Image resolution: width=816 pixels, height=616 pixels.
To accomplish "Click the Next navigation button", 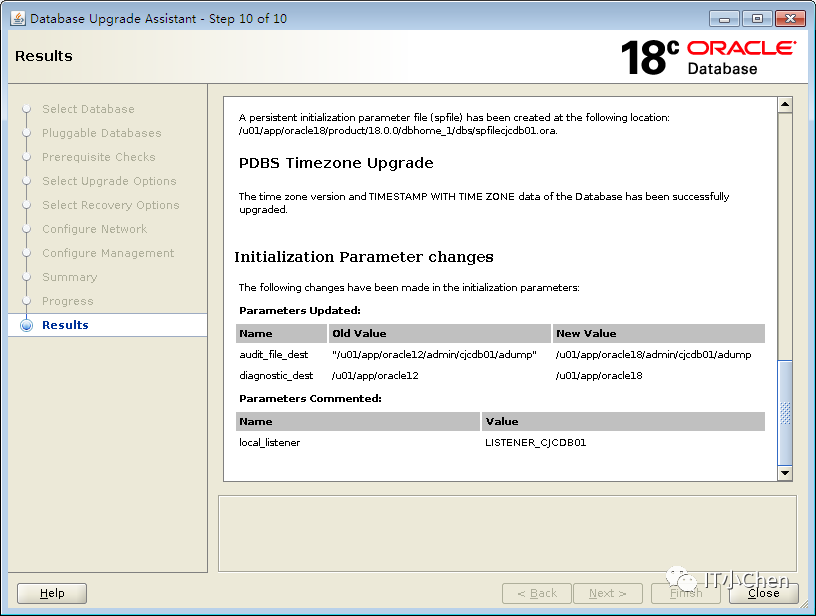I will [x=607, y=593].
